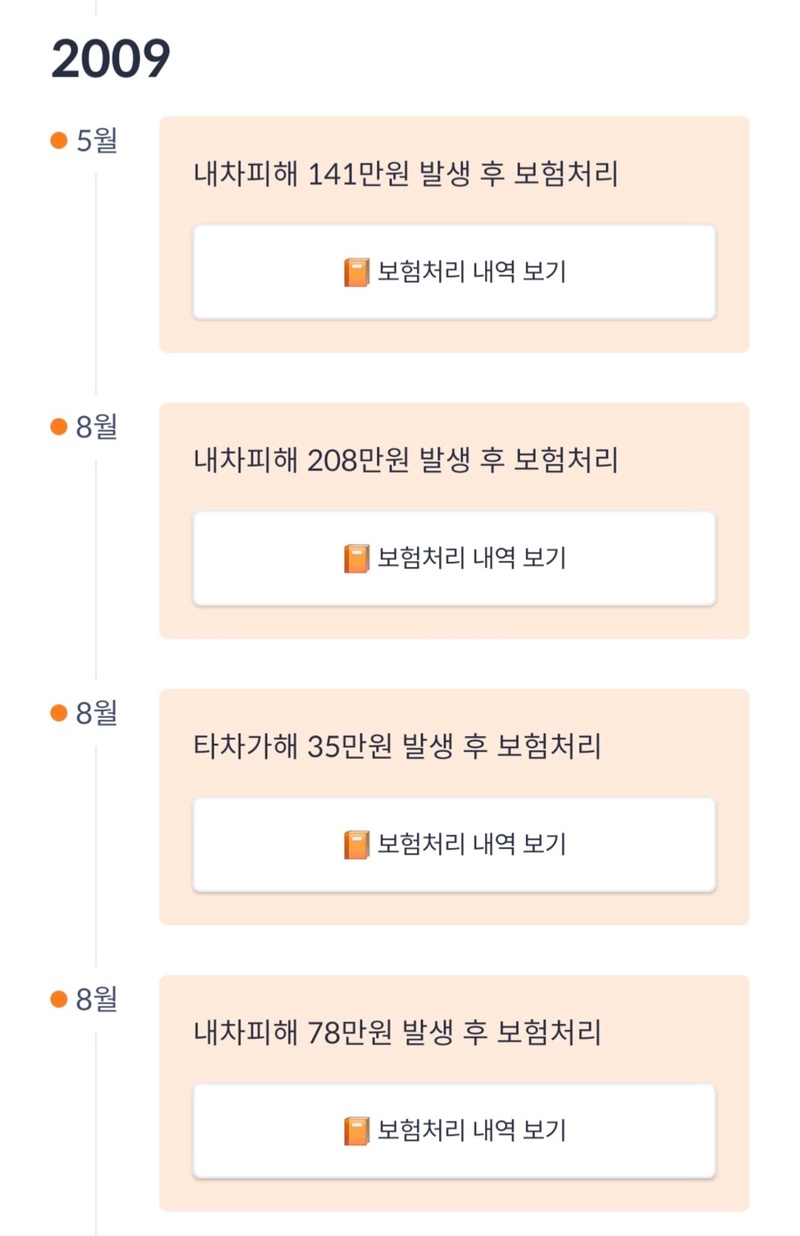Image resolution: width=800 pixels, height=1236 pixels.
Task: Select the orange dot beside the 208만원 entry
Action: pyautogui.click(x=58, y=427)
